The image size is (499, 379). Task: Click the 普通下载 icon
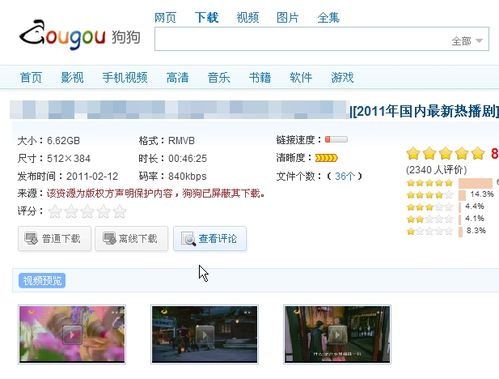(x=31, y=238)
